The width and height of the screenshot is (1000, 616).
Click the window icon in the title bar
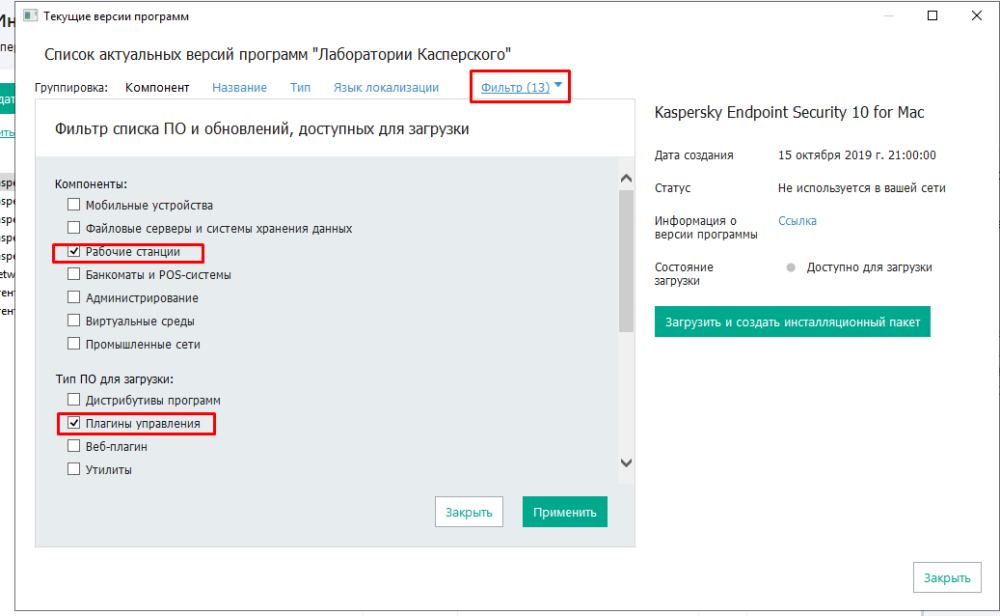[31, 16]
